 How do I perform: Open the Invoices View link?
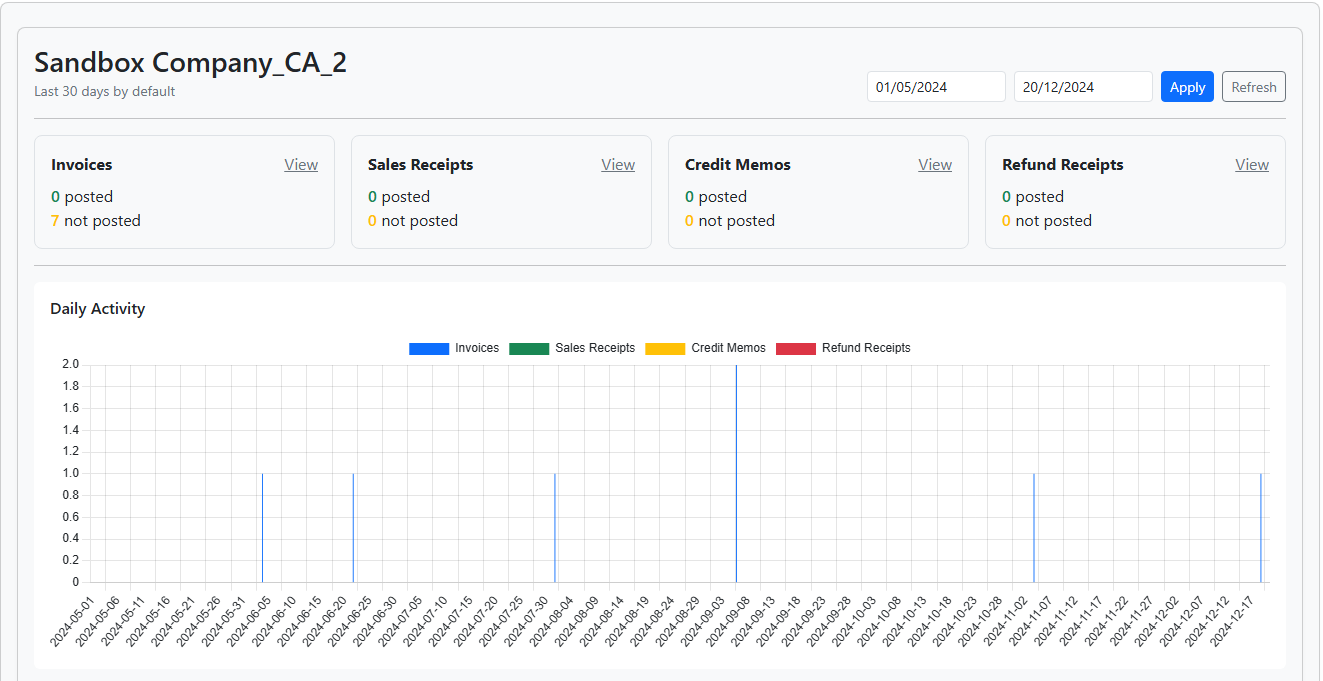(x=301, y=165)
